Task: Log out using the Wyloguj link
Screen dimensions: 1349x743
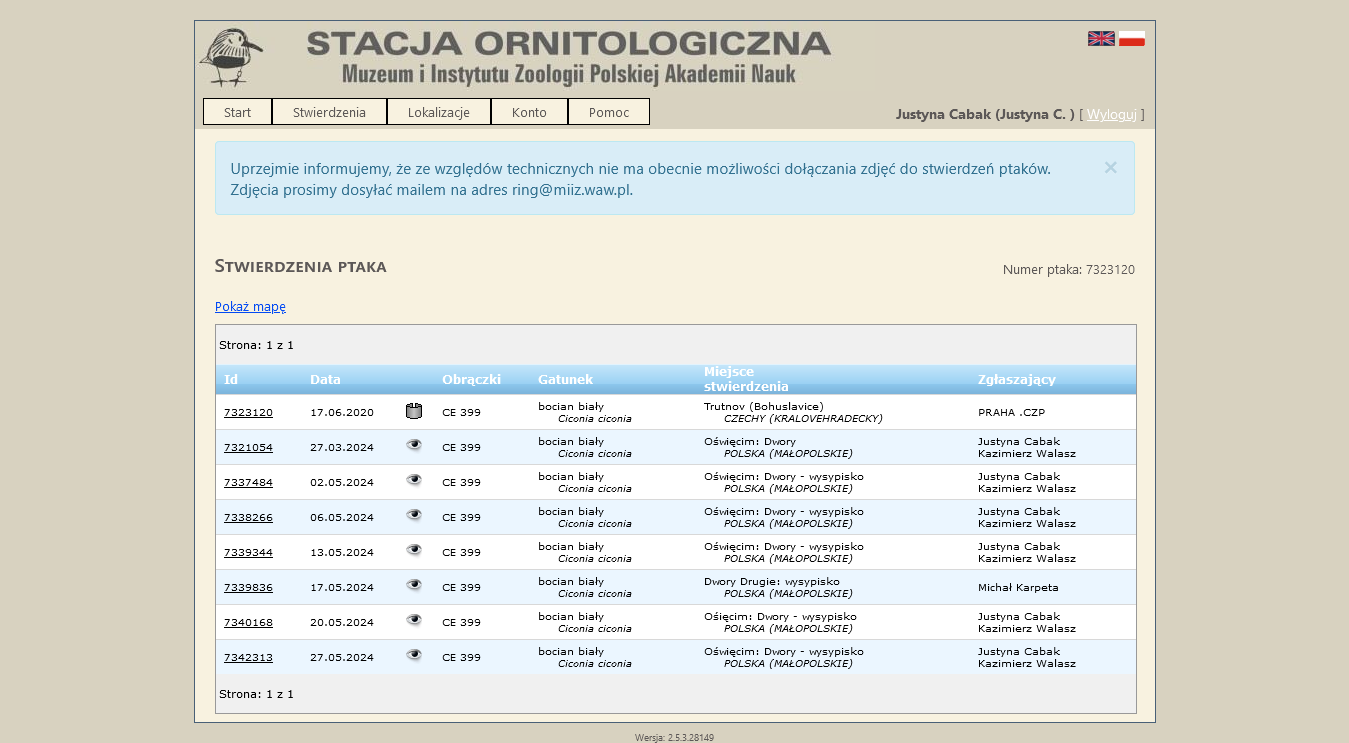Action: tap(1111, 114)
